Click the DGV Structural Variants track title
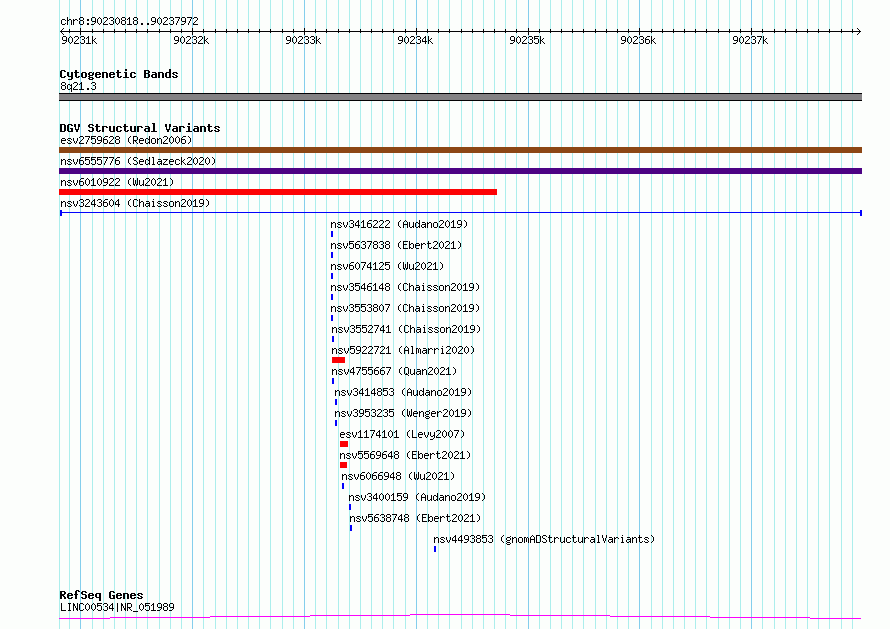 pos(140,128)
